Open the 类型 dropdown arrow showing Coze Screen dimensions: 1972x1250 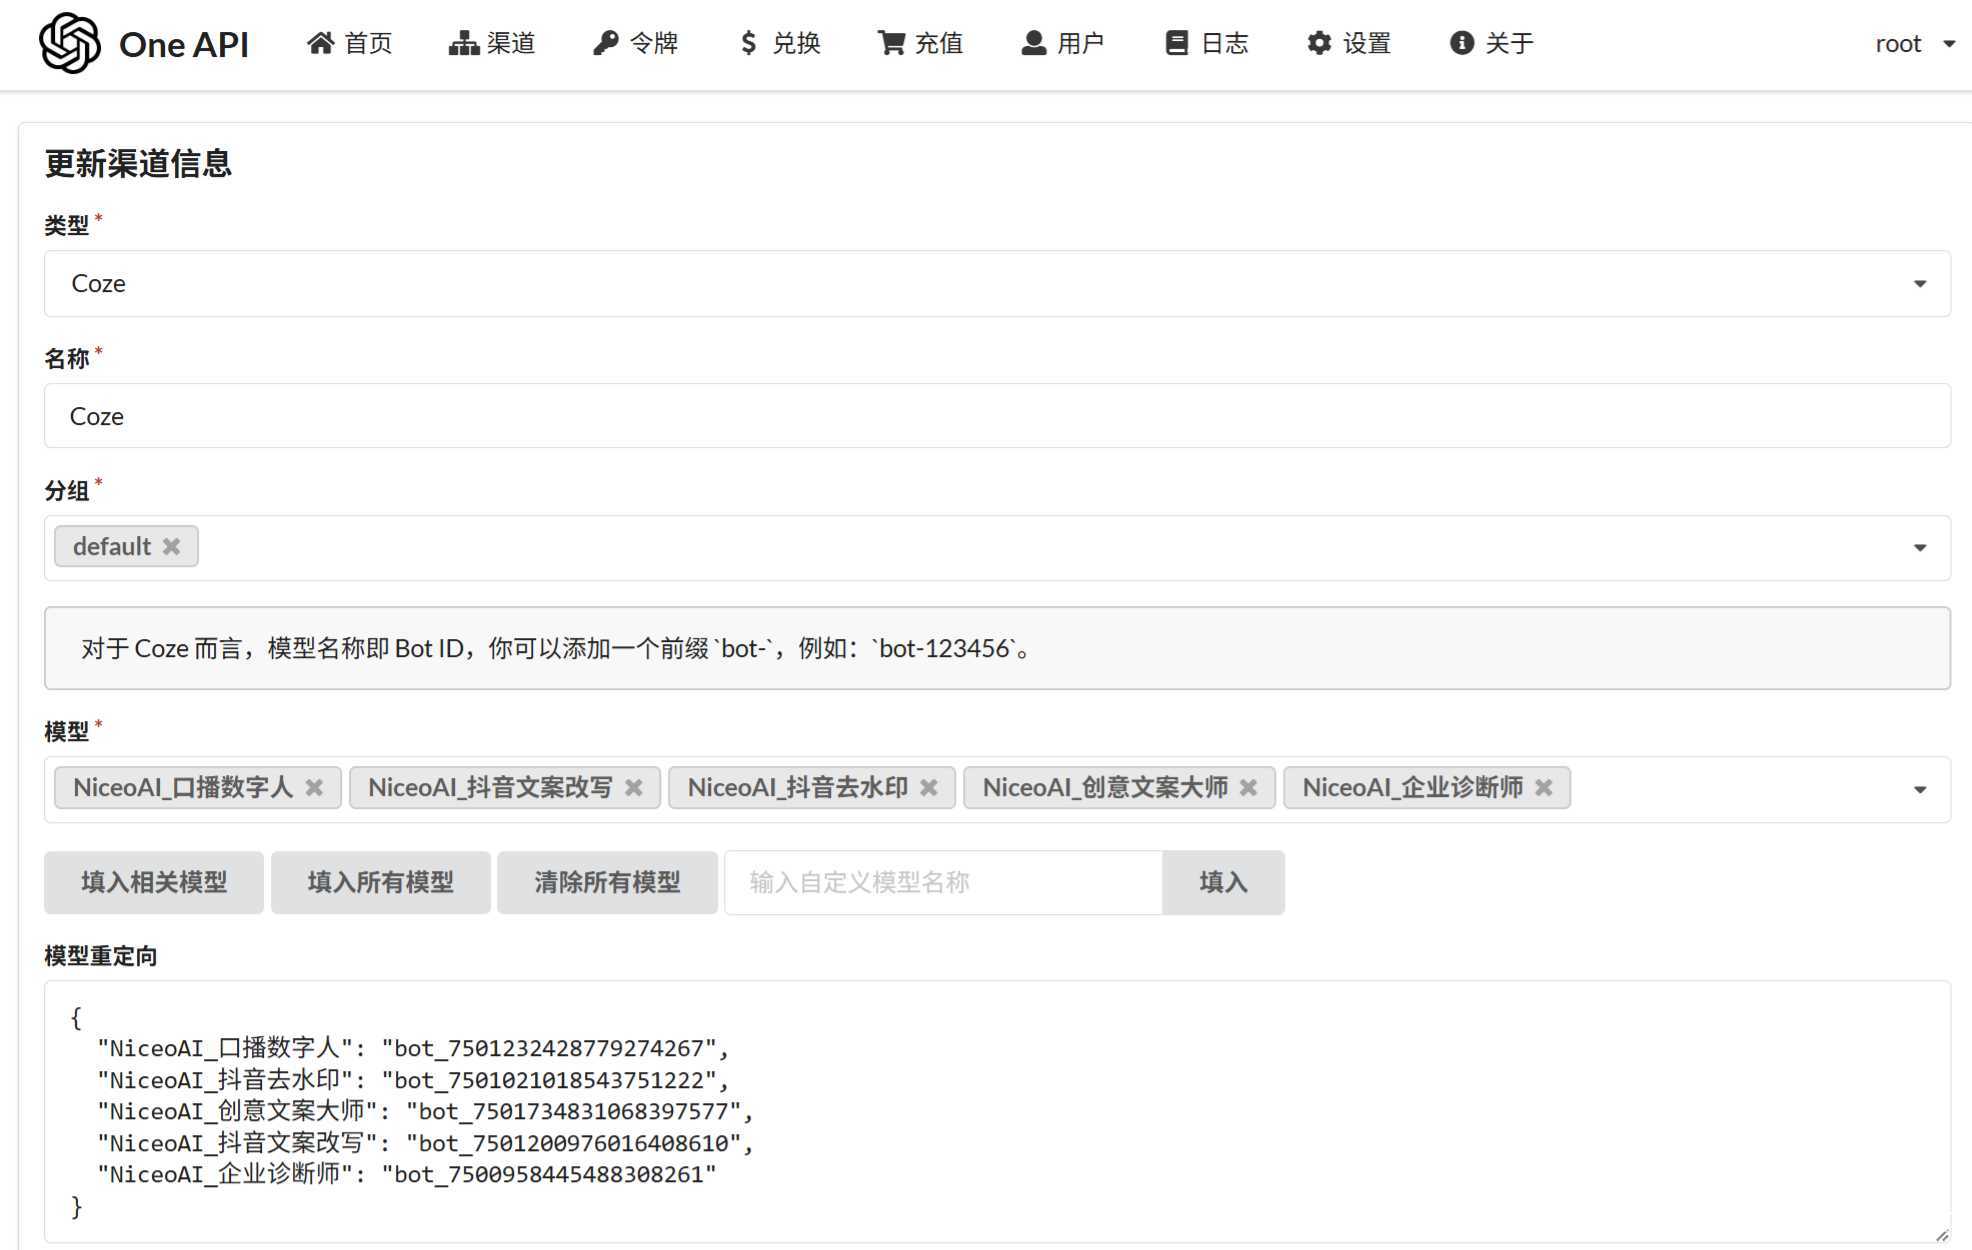tap(1920, 284)
